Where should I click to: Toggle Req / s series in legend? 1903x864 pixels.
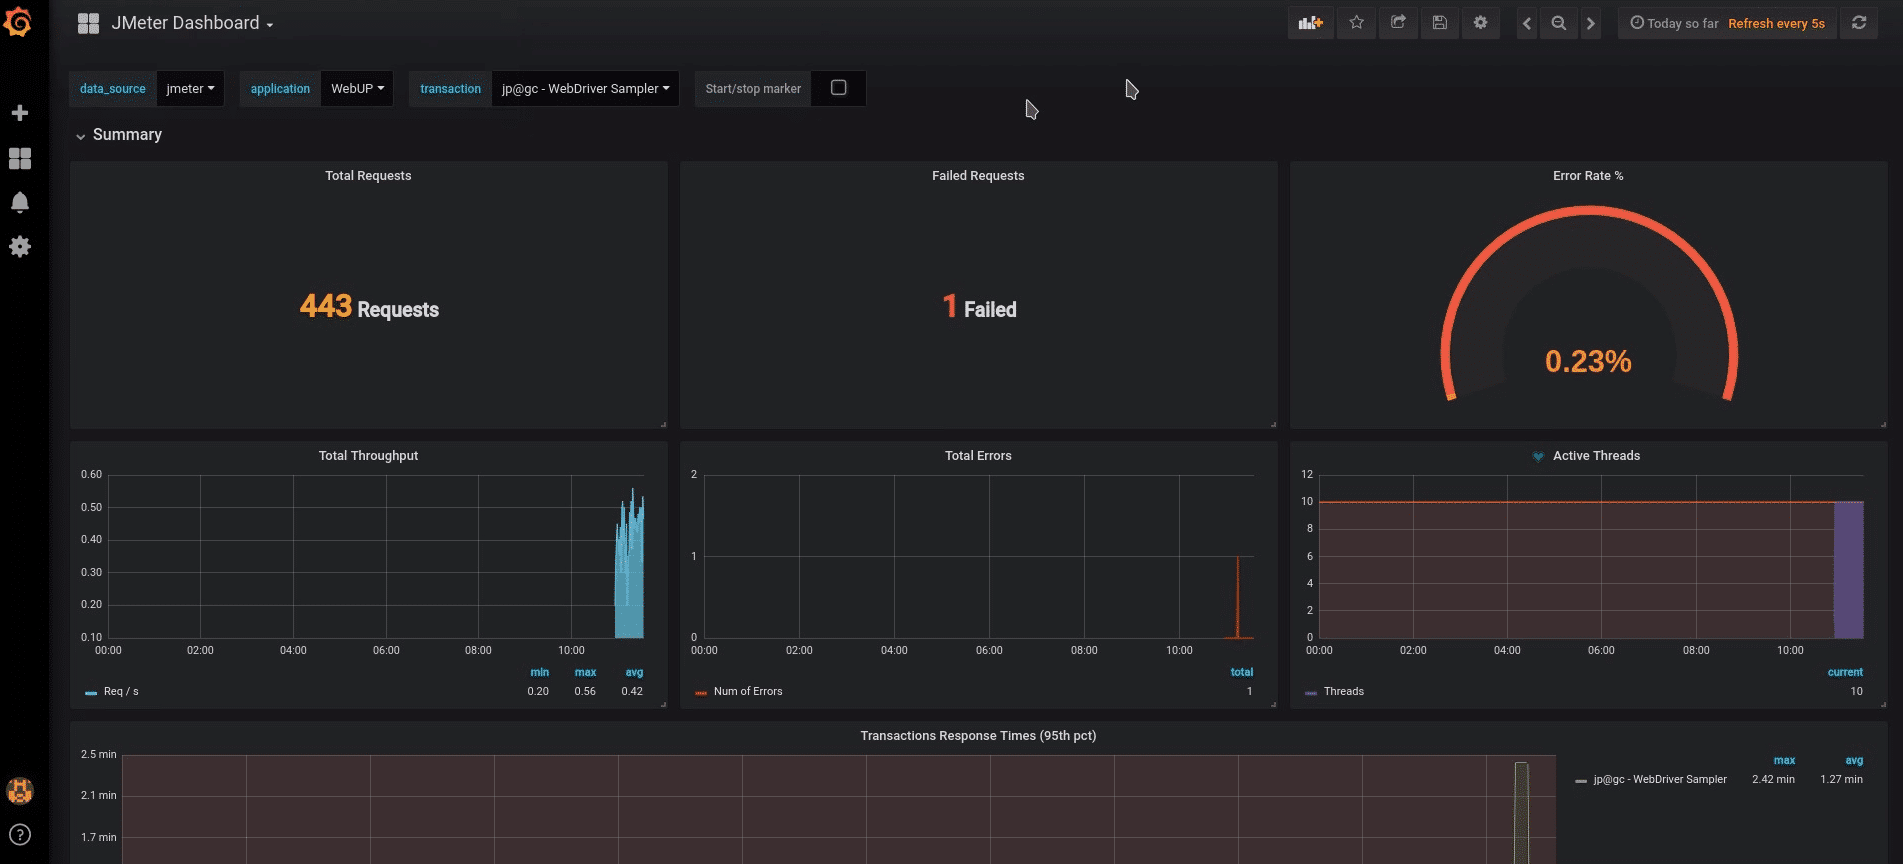click(x=120, y=691)
